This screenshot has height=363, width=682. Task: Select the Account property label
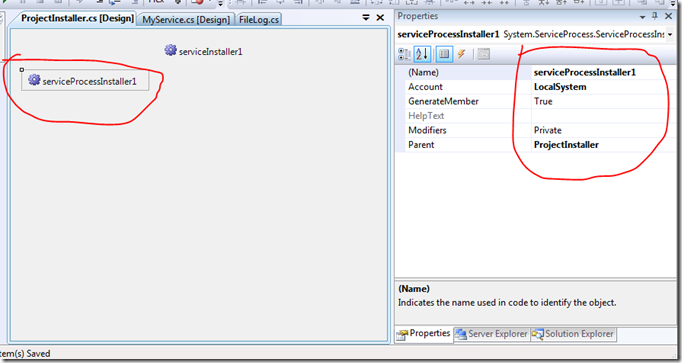click(425, 87)
